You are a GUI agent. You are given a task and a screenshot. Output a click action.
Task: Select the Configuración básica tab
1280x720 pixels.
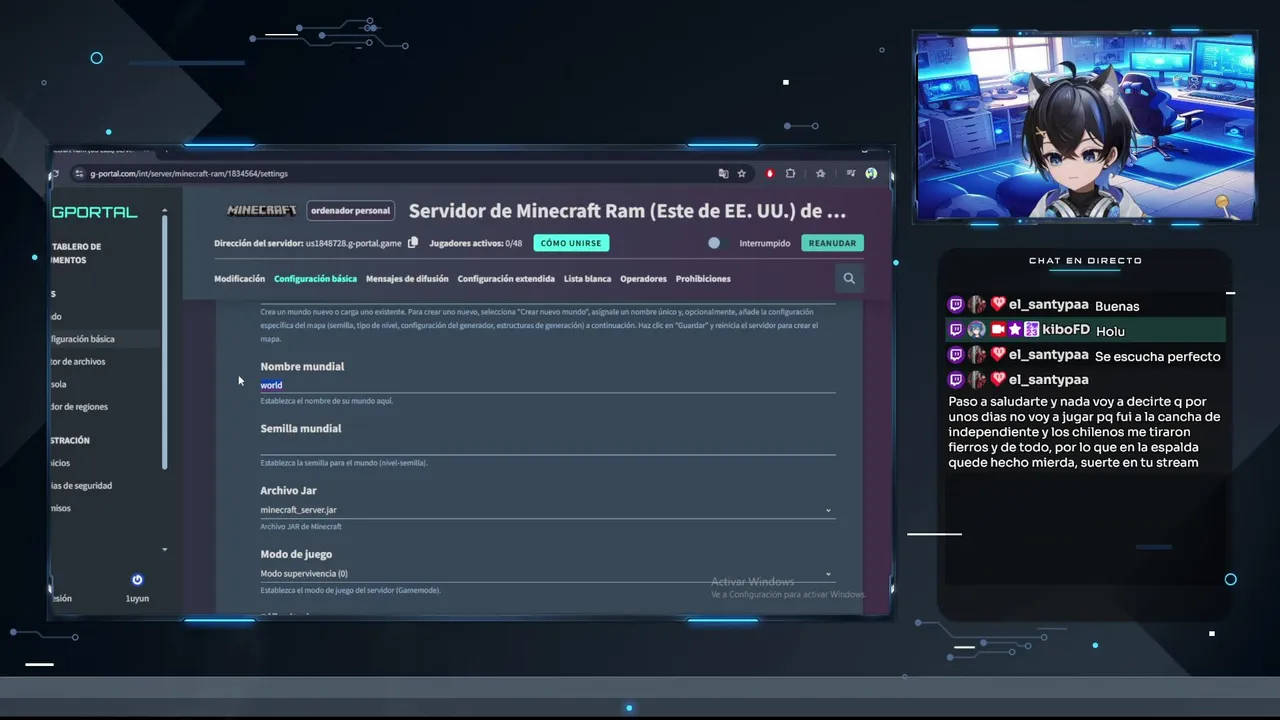315,279
